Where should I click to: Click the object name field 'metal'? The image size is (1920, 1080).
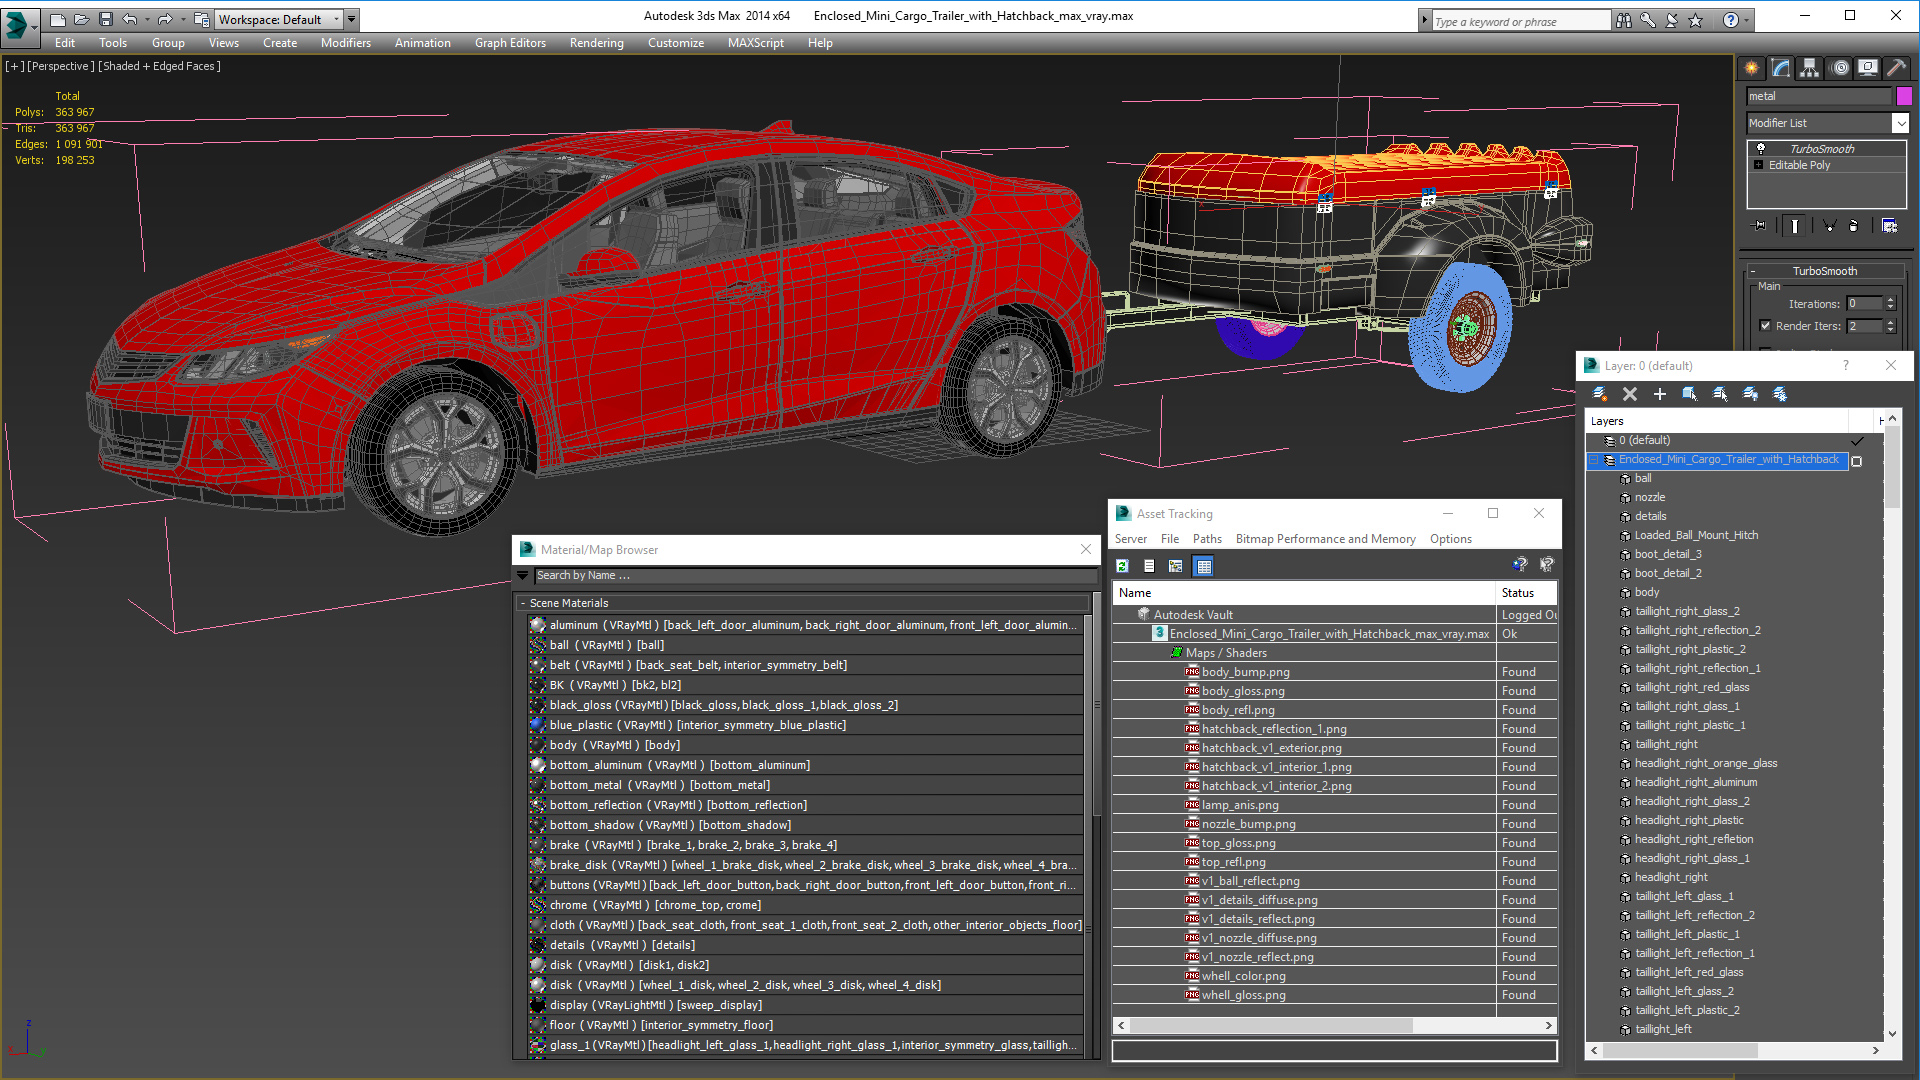click(x=1819, y=96)
